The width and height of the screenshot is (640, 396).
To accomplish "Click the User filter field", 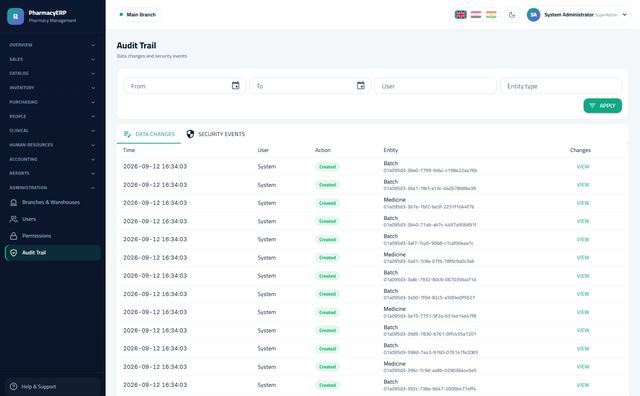I will click(436, 86).
